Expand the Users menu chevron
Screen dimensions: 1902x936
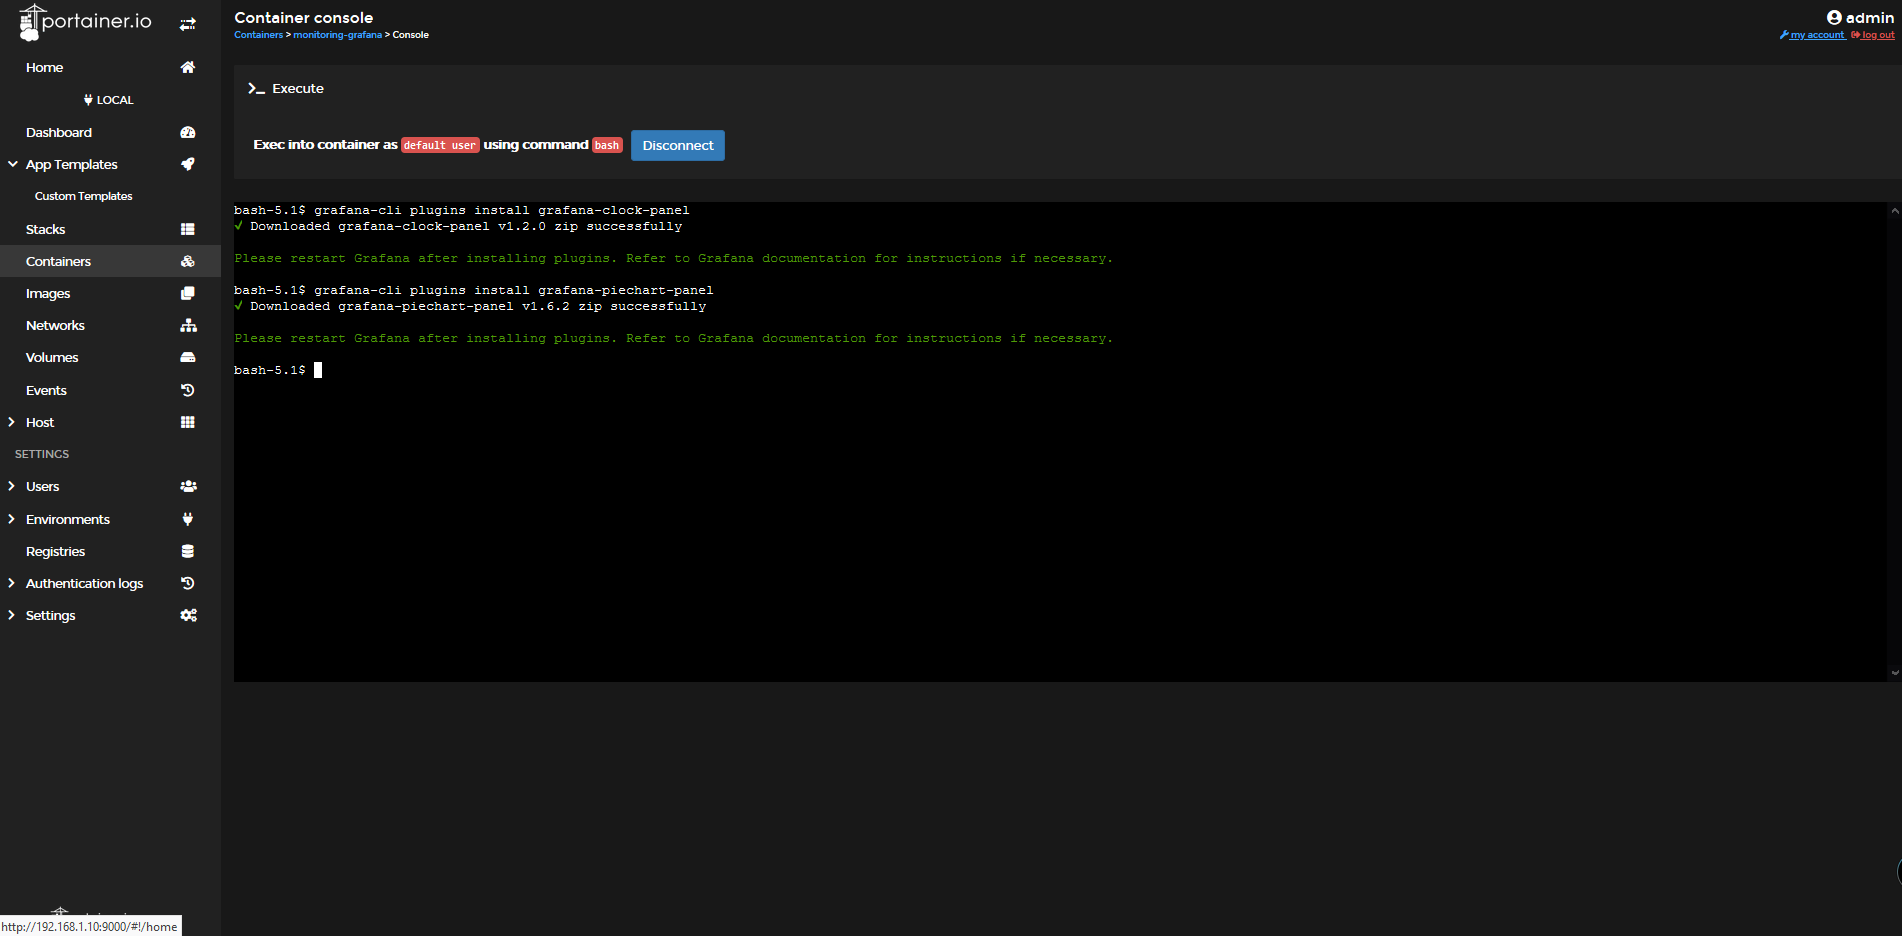[x=12, y=486]
